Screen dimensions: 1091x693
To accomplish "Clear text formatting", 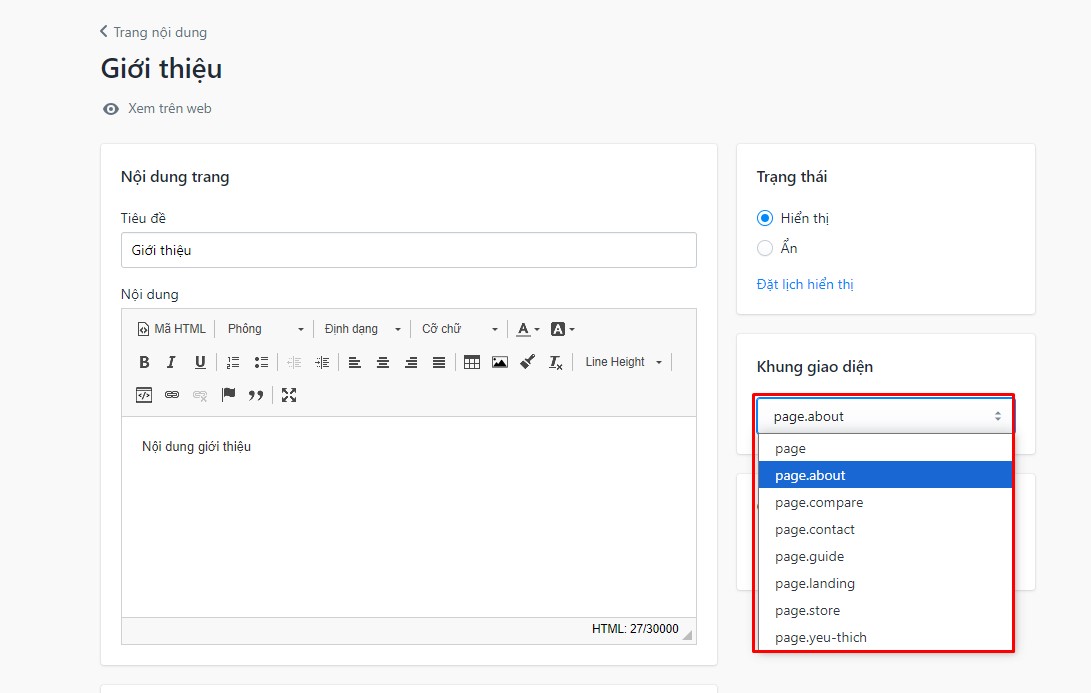I will [555, 362].
